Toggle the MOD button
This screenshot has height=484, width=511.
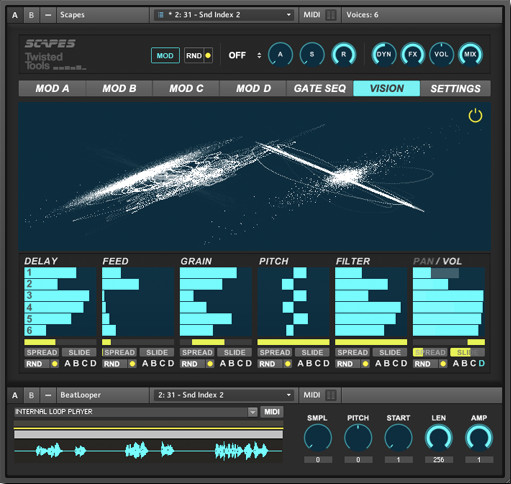click(x=165, y=55)
